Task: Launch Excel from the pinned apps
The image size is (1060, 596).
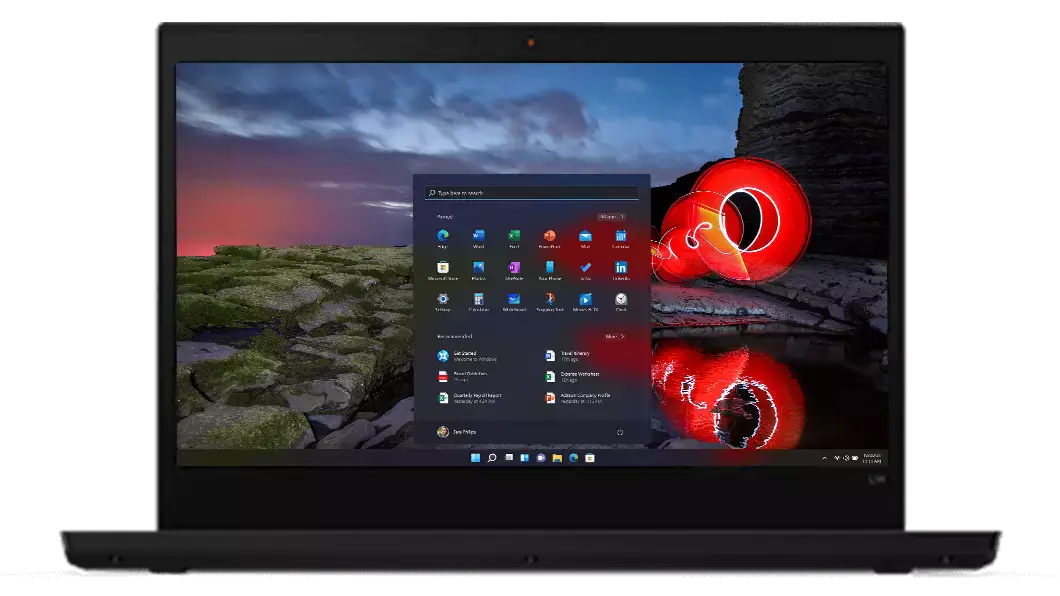Action: click(514, 236)
